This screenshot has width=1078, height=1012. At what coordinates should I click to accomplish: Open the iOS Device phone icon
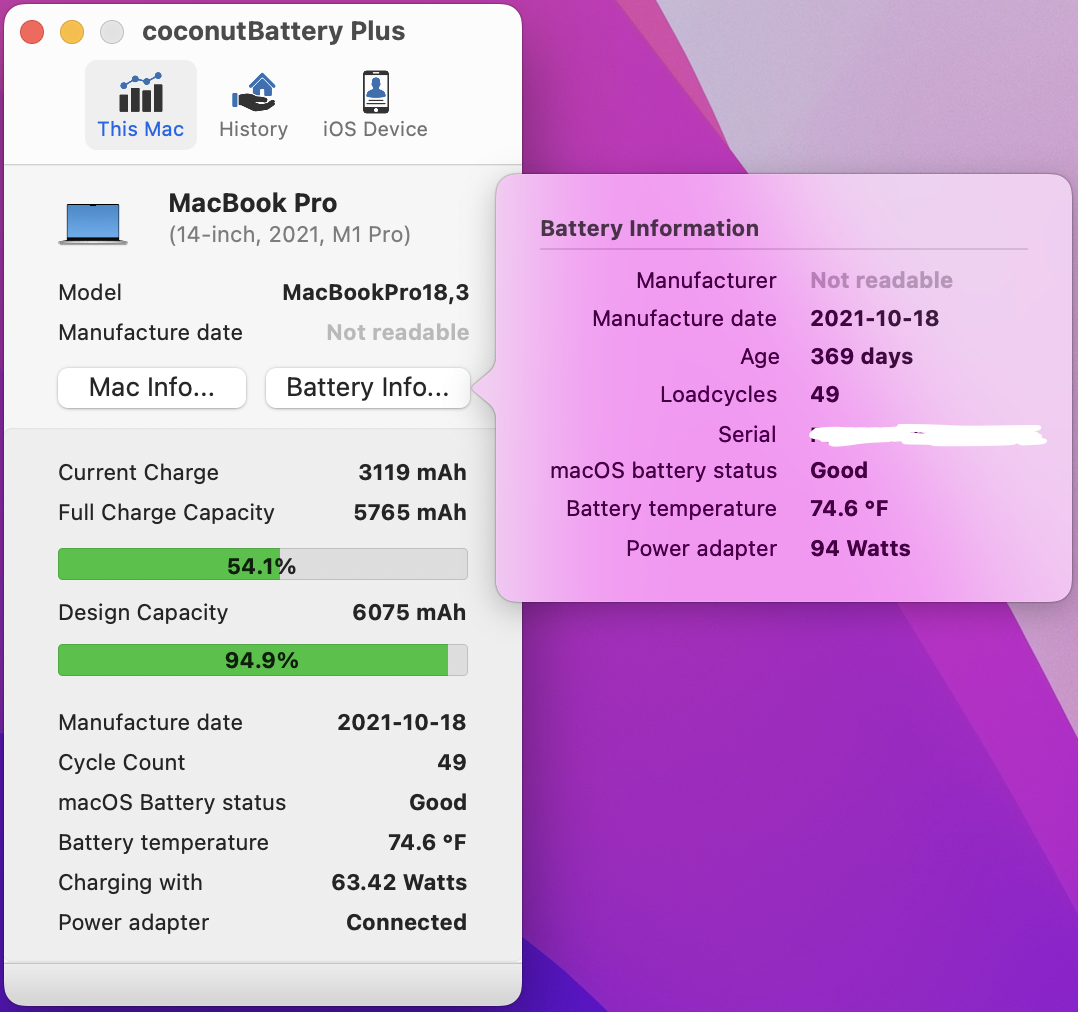[x=375, y=91]
